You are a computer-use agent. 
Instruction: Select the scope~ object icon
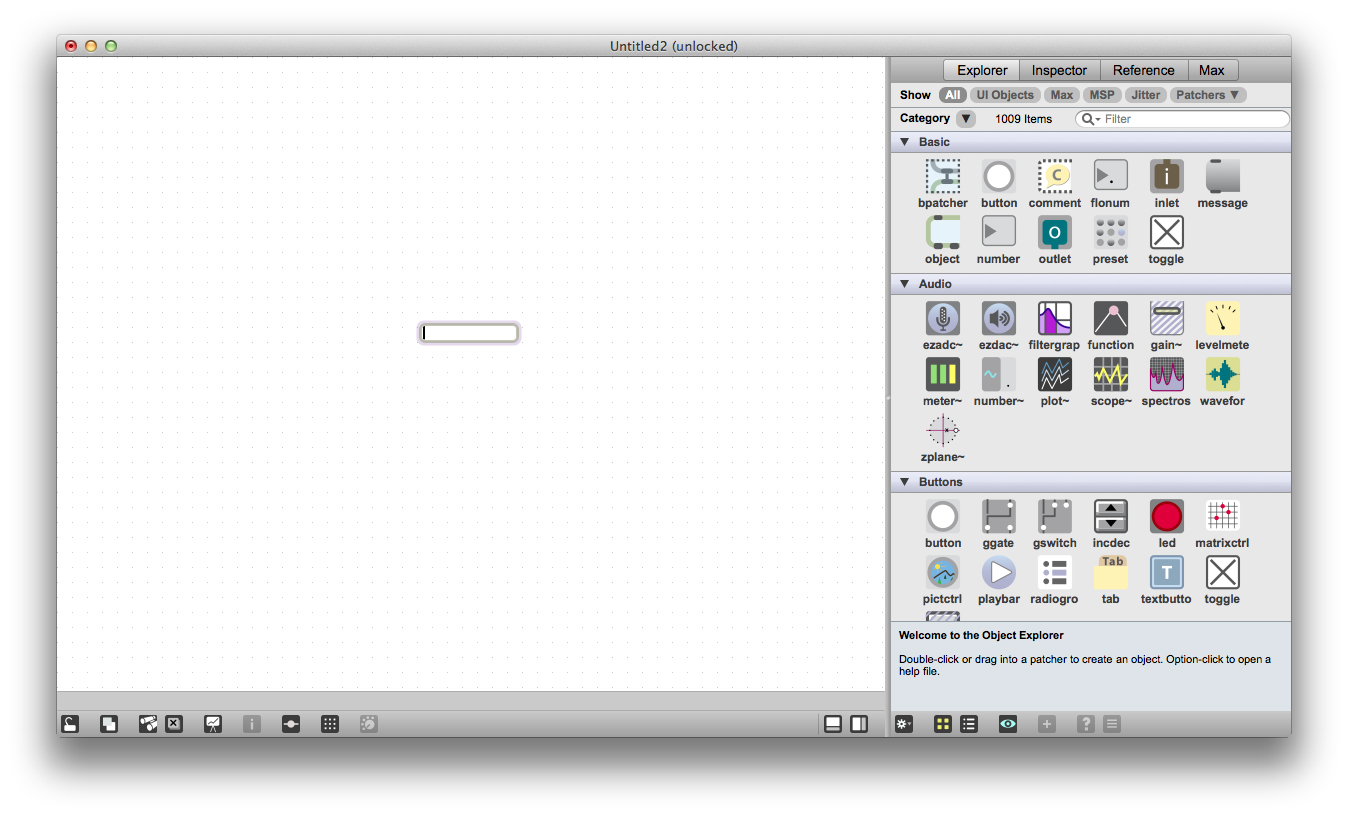1110,375
